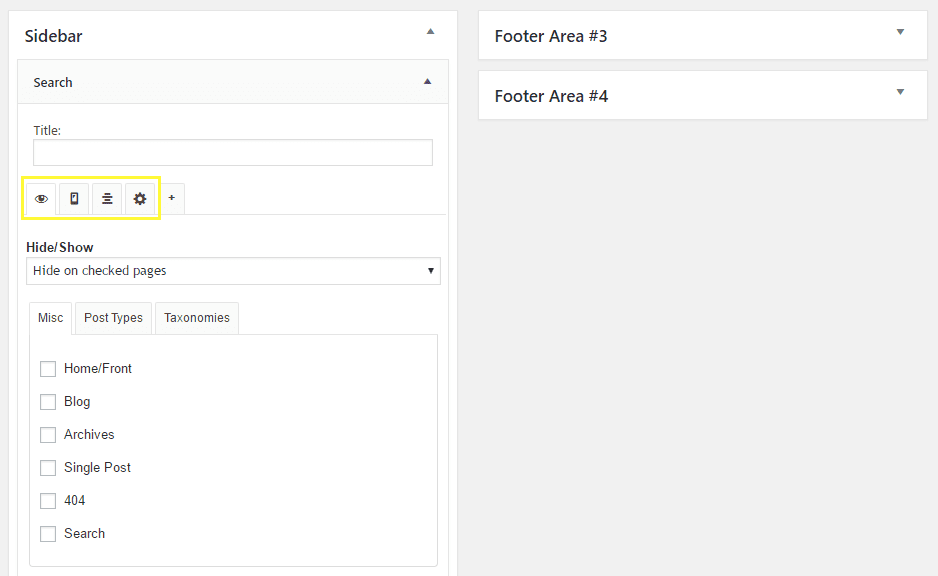The image size is (938, 576).
Task: Check the Archives checkbox
Action: (x=48, y=434)
